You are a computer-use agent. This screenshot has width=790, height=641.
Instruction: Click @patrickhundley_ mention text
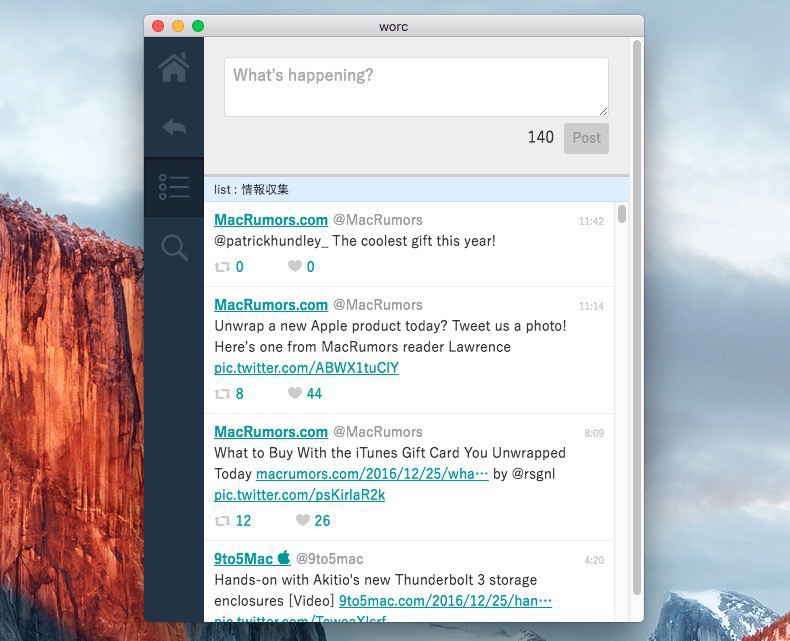click(x=271, y=241)
